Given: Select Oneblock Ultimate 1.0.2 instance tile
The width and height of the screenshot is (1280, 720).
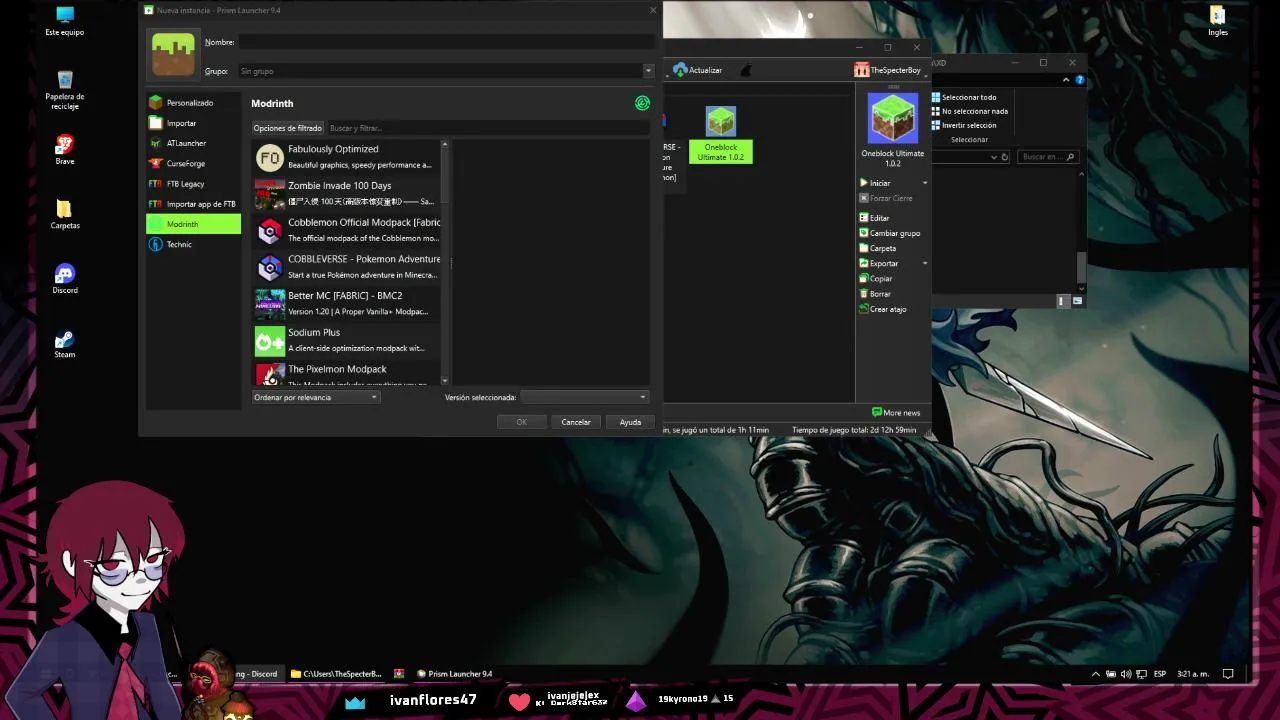Looking at the screenshot, I should (x=721, y=135).
